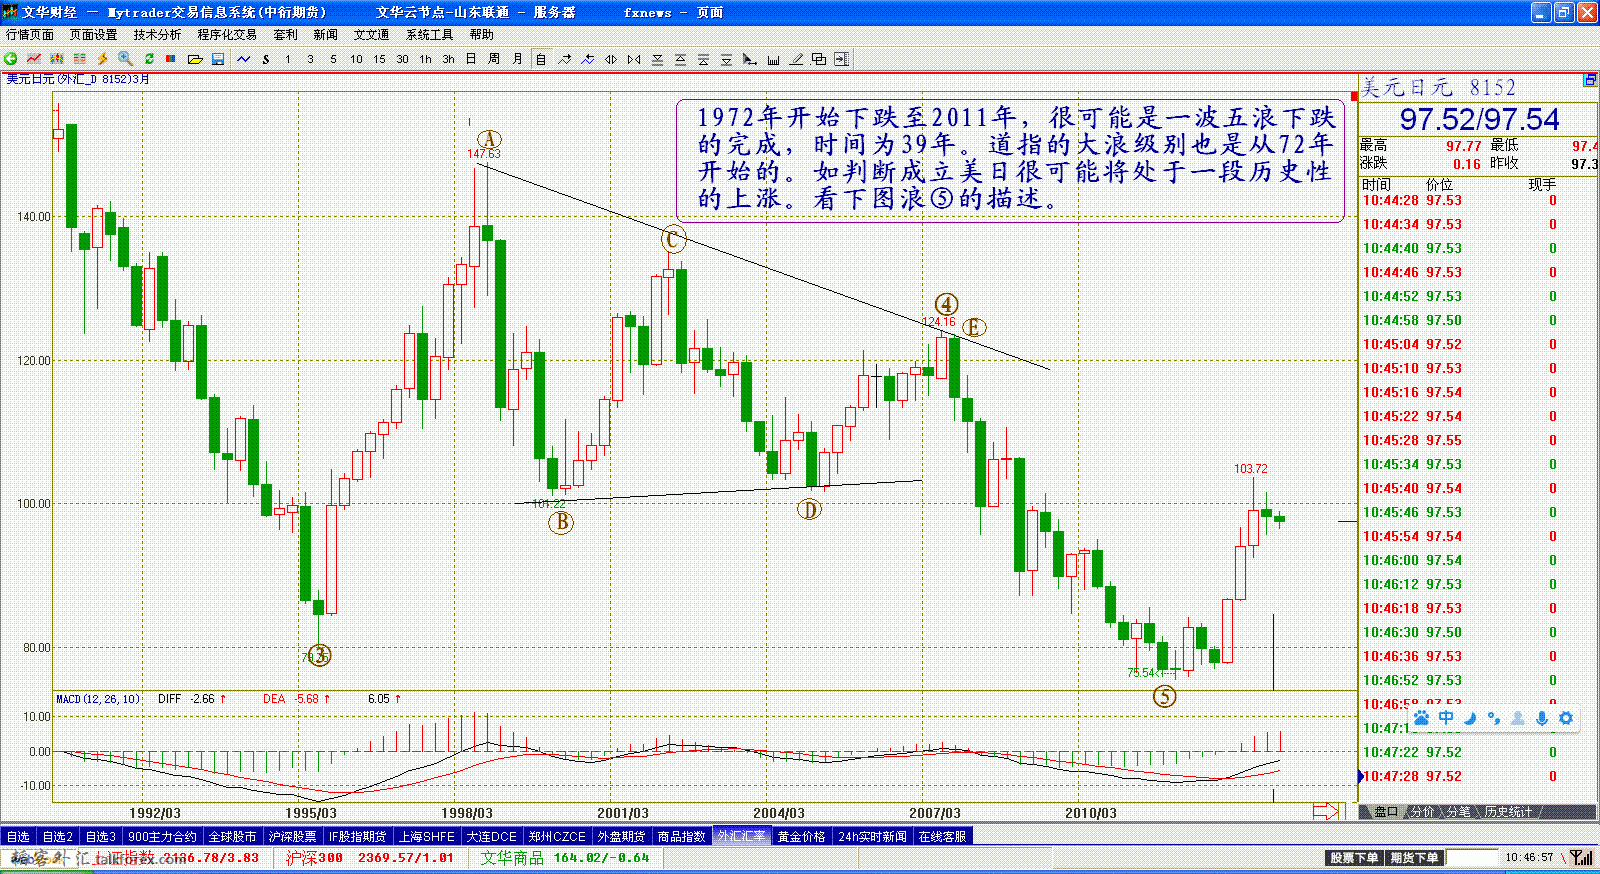
Task: Open the 系统工具 menu
Action: tap(429, 34)
